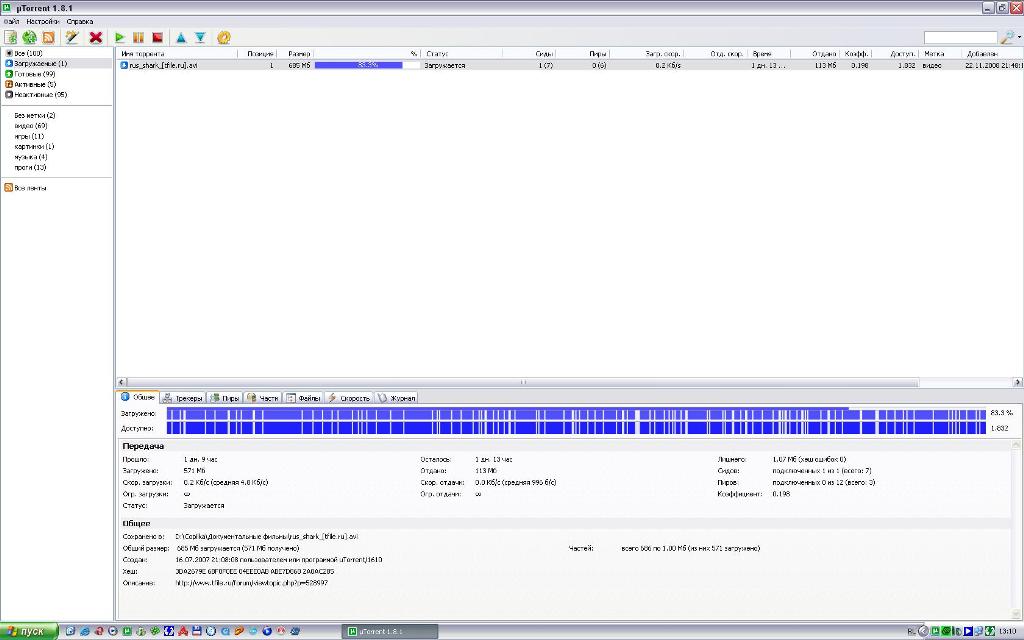Sort by the Размер column header
This screenshot has width=1024, height=640.
[296, 54]
